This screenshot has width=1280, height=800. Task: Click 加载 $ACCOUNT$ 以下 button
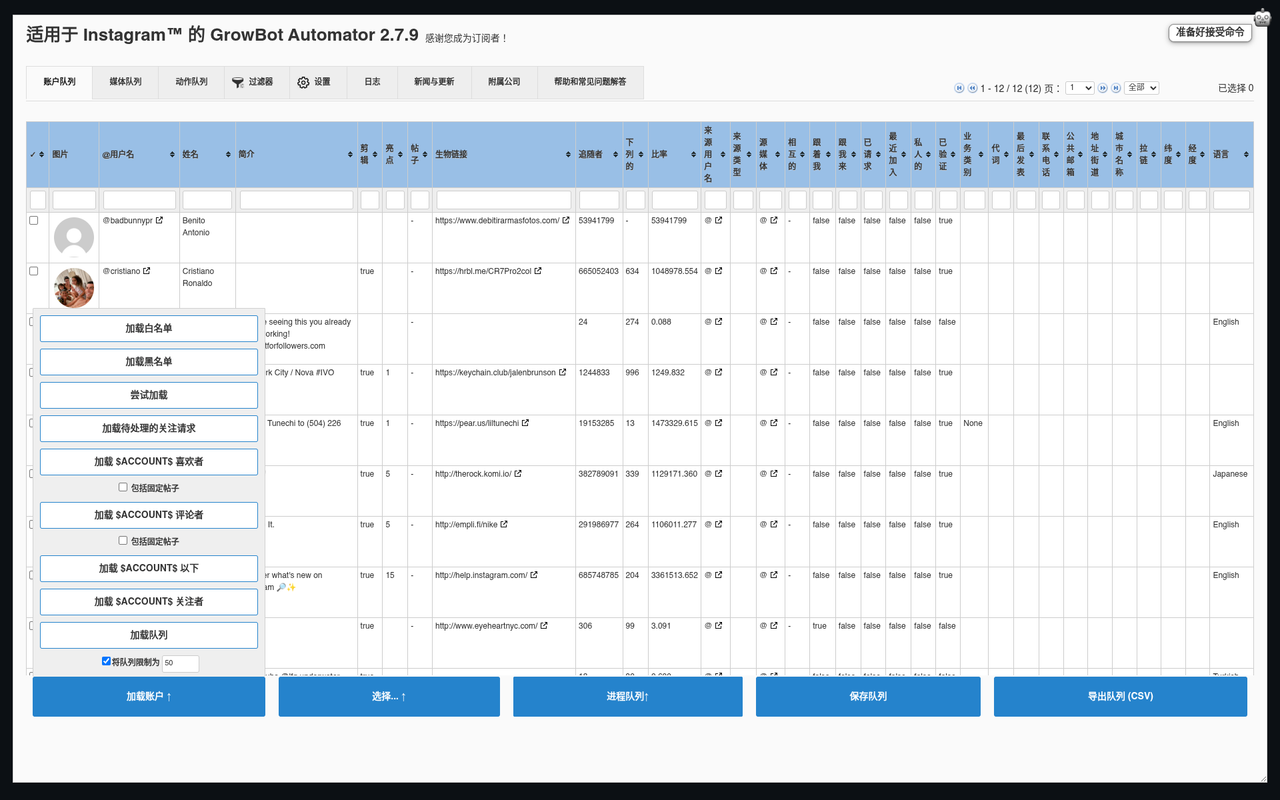pyautogui.click(x=149, y=568)
